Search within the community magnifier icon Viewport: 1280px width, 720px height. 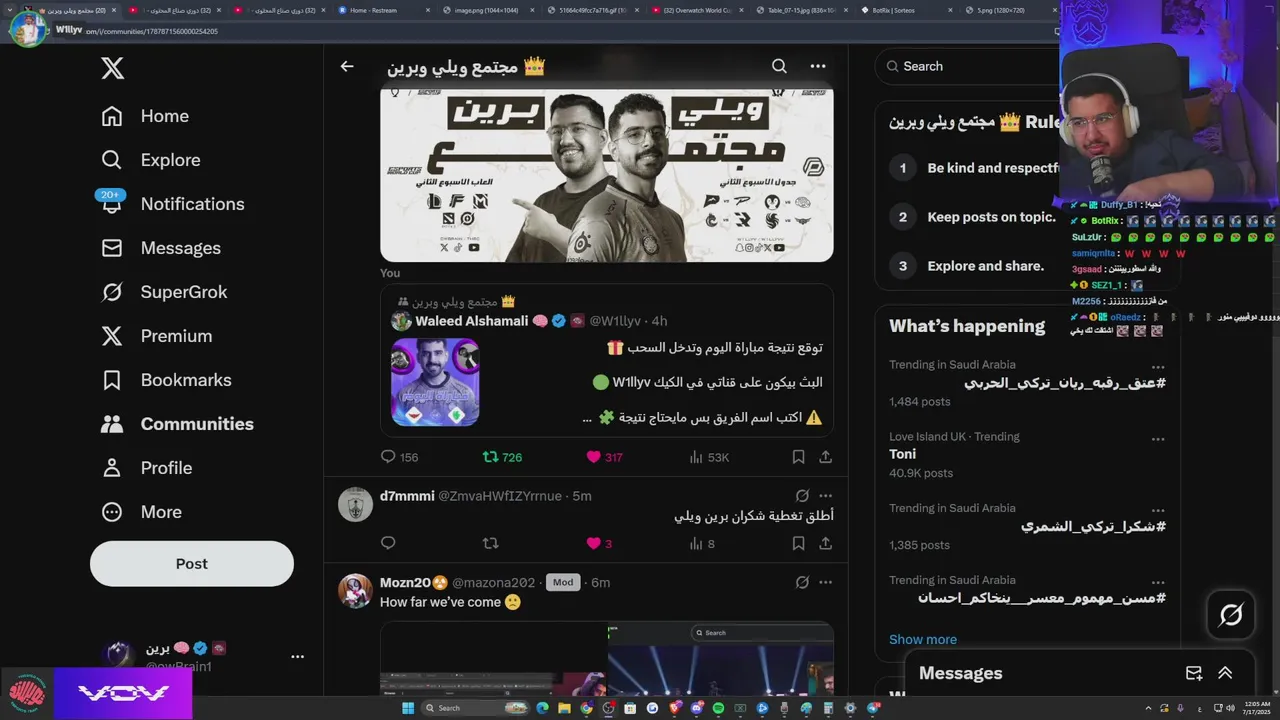(779, 66)
